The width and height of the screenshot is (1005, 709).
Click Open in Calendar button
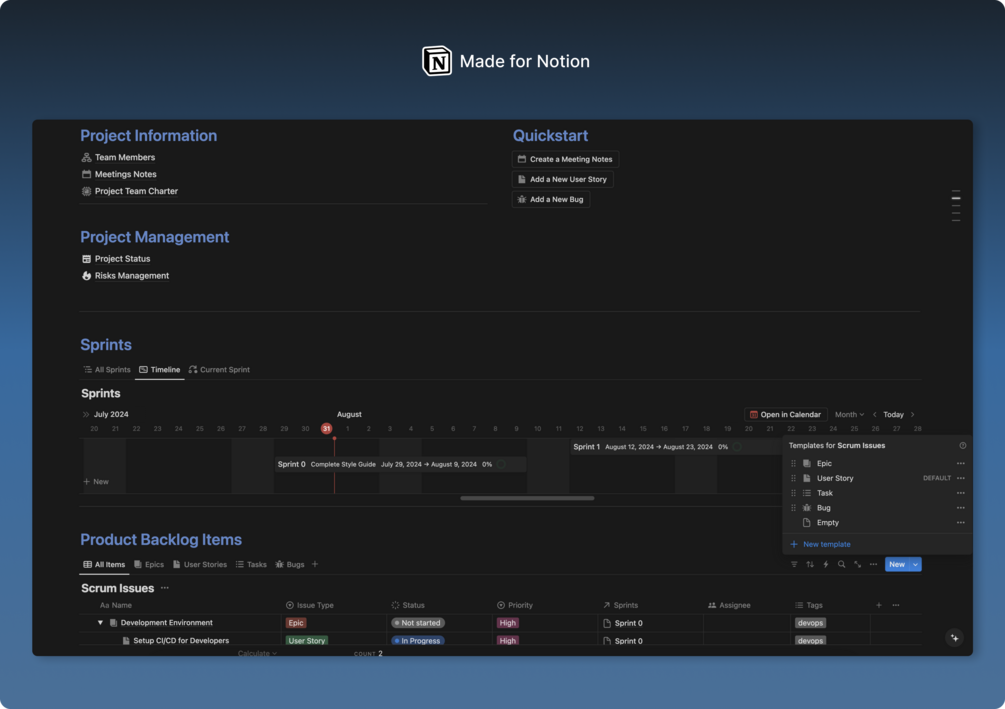786,415
